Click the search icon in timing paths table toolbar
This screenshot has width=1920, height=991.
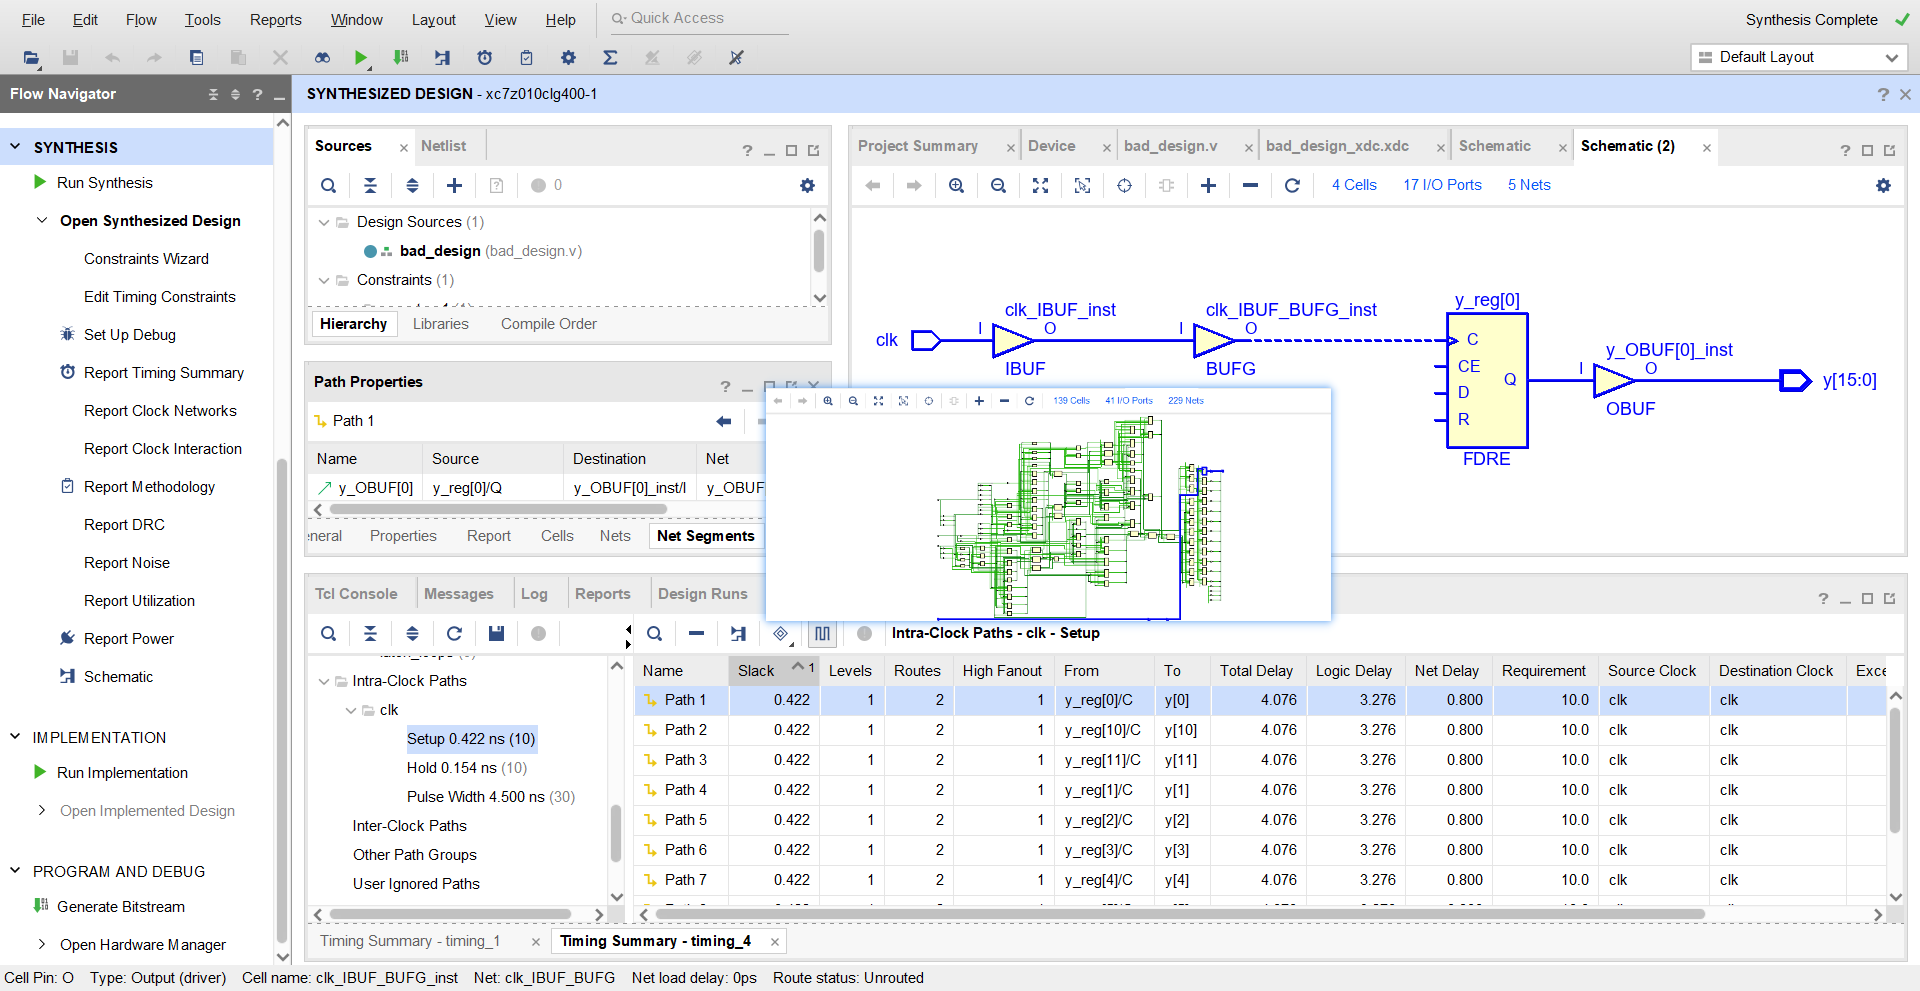(654, 633)
